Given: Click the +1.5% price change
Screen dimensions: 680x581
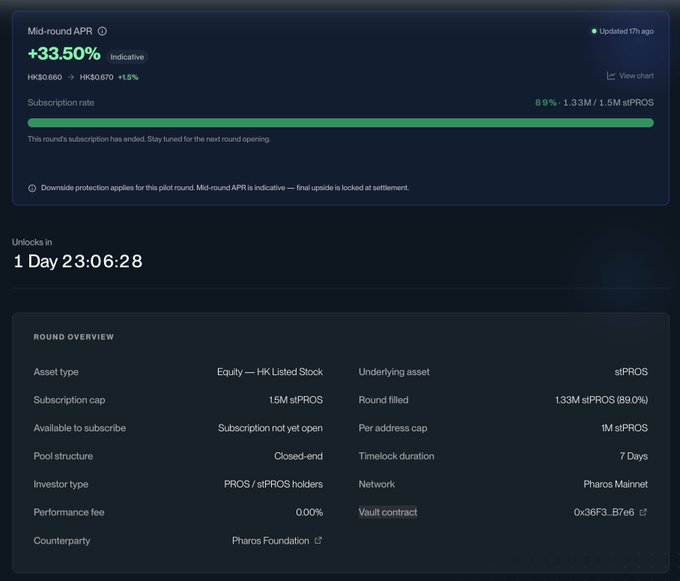Looking at the screenshot, I should [128, 77].
